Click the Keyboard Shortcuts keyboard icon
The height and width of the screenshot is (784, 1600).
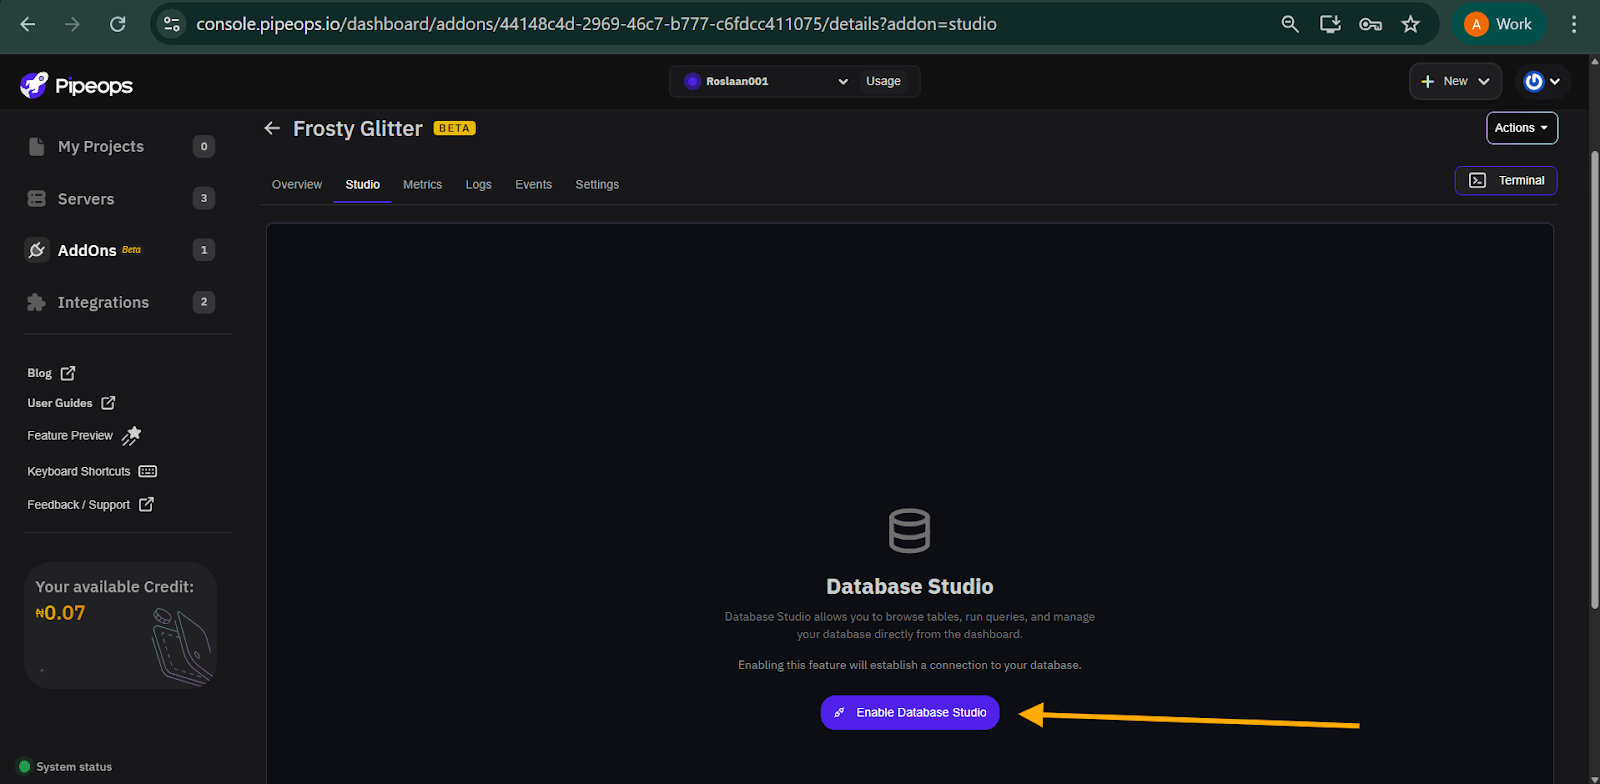click(148, 471)
